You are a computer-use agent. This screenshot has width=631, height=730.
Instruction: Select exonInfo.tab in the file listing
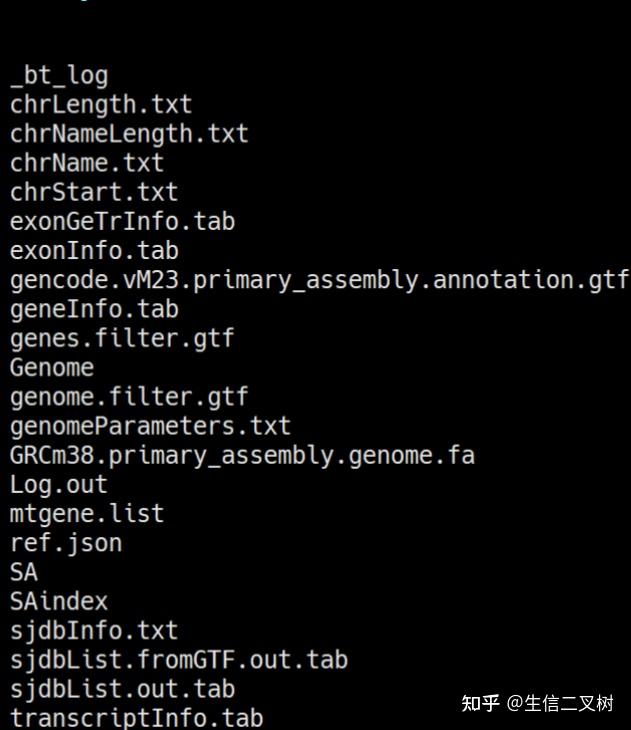pos(94,250)
